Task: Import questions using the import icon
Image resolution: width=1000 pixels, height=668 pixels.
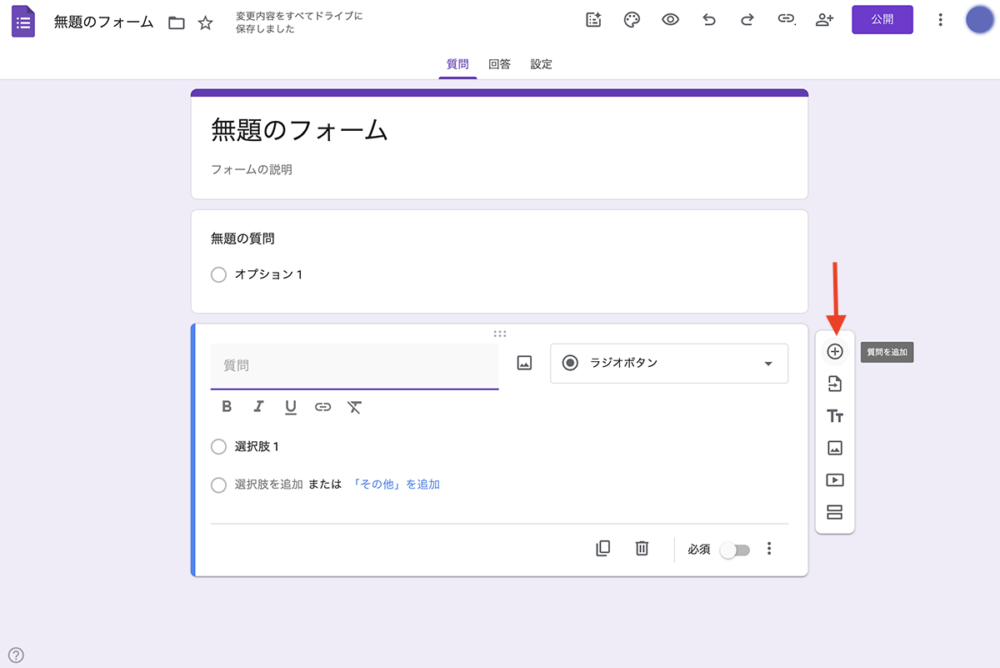Action: (834, 383)
